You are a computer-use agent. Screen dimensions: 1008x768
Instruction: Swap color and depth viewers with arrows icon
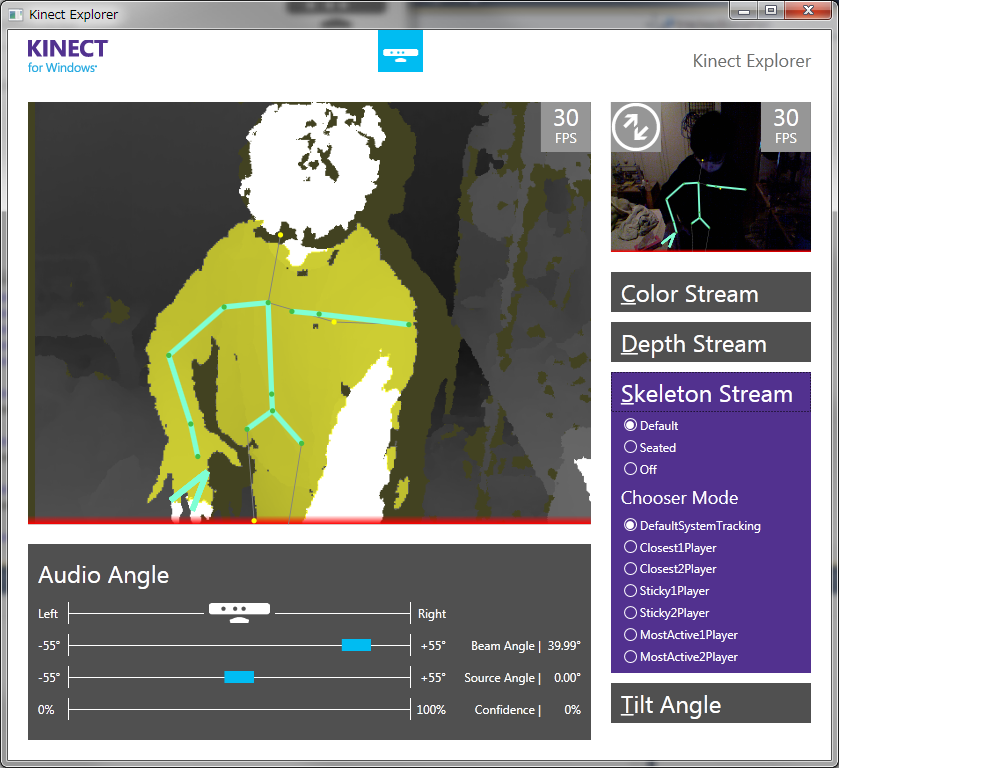click(x=636, y=127)
